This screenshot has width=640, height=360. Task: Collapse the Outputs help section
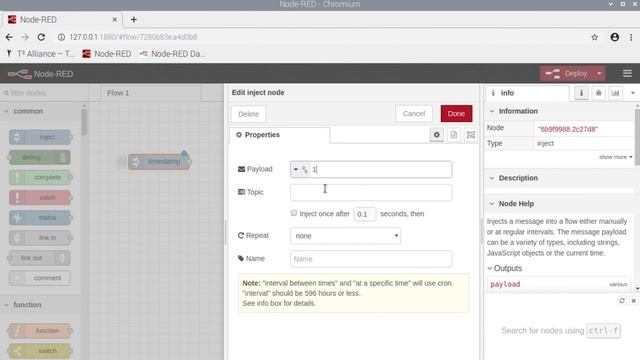(504, 268)
